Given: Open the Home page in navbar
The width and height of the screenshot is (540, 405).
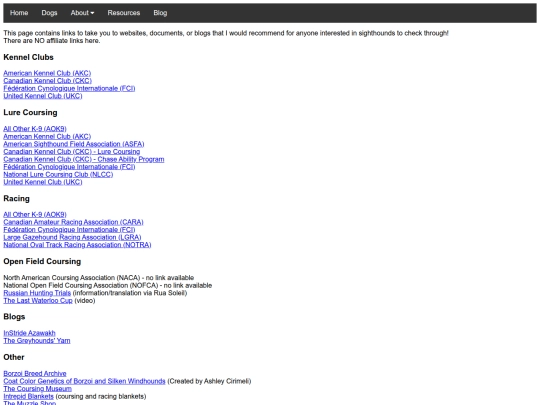Looking at the screenshot, I should pos(19,13).
